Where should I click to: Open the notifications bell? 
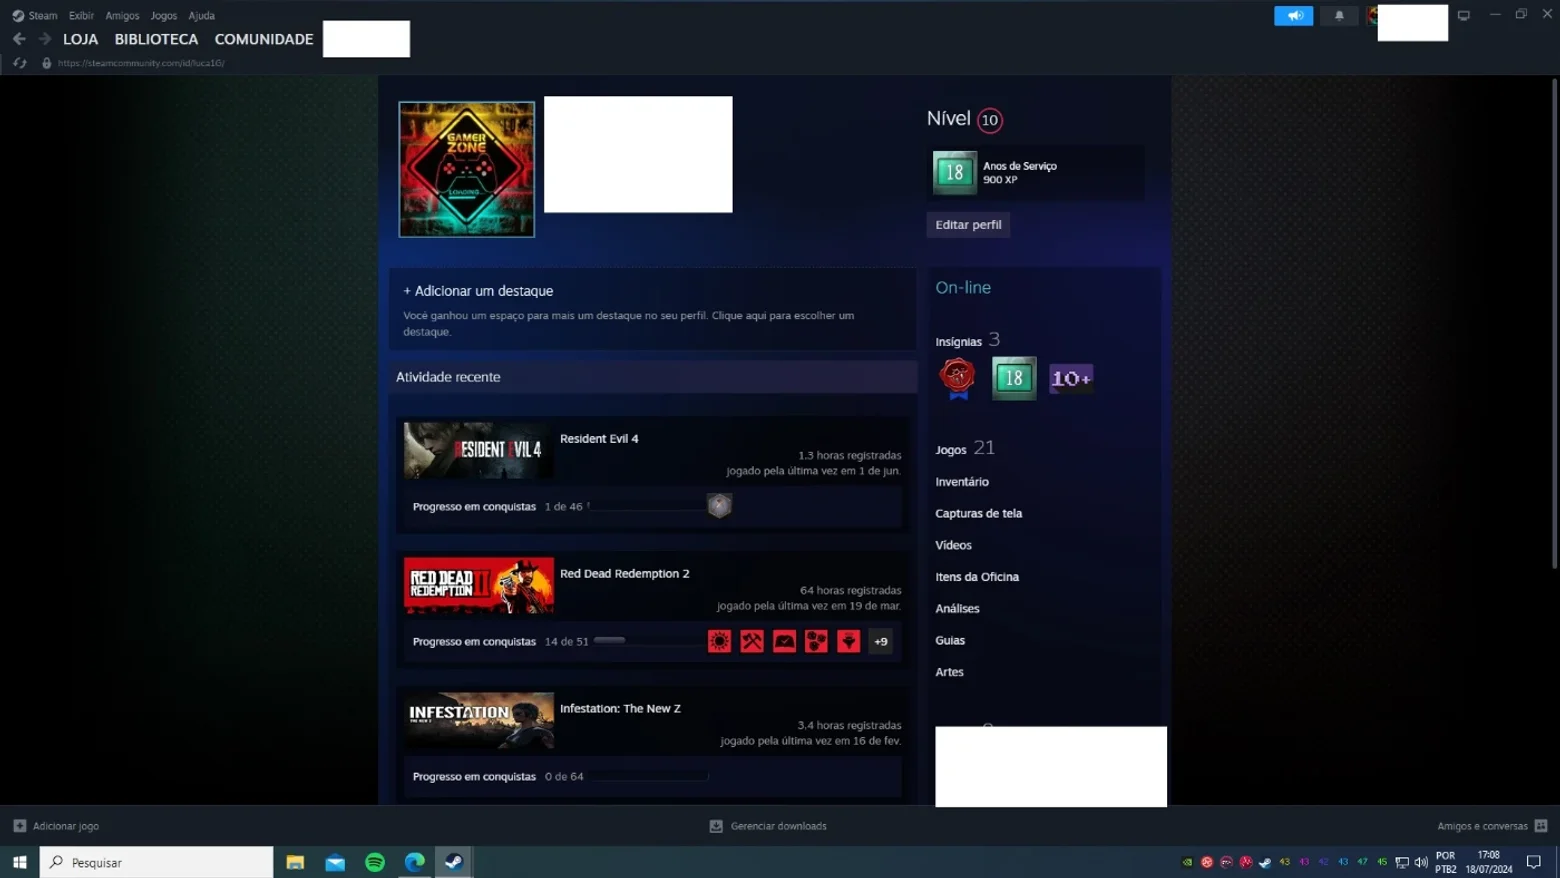(x=1339, y=16)
